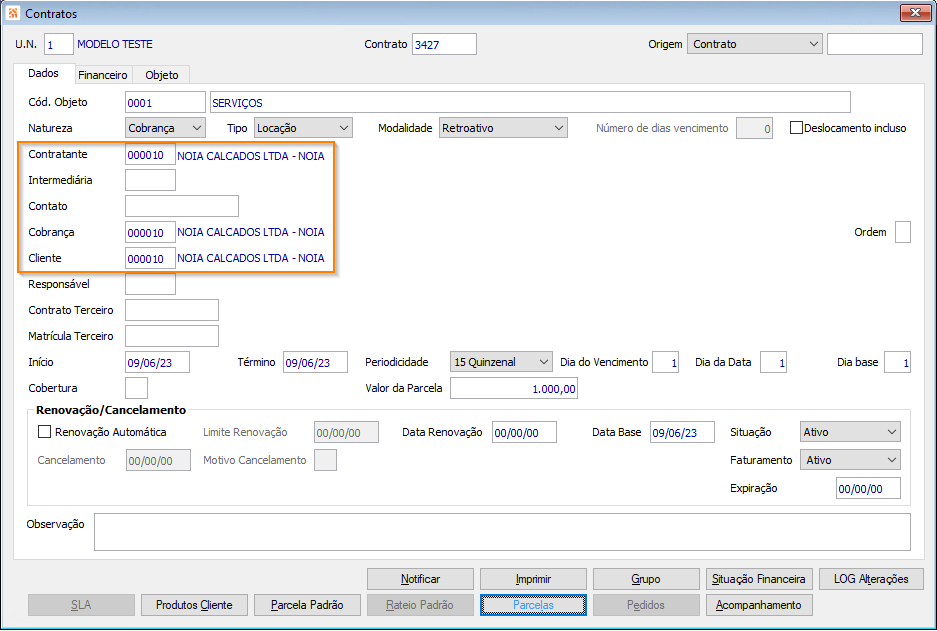The height and width of the screenshot is (631, 937).
Task: Expand the Situação dropdown
Action: coord(850,432)
